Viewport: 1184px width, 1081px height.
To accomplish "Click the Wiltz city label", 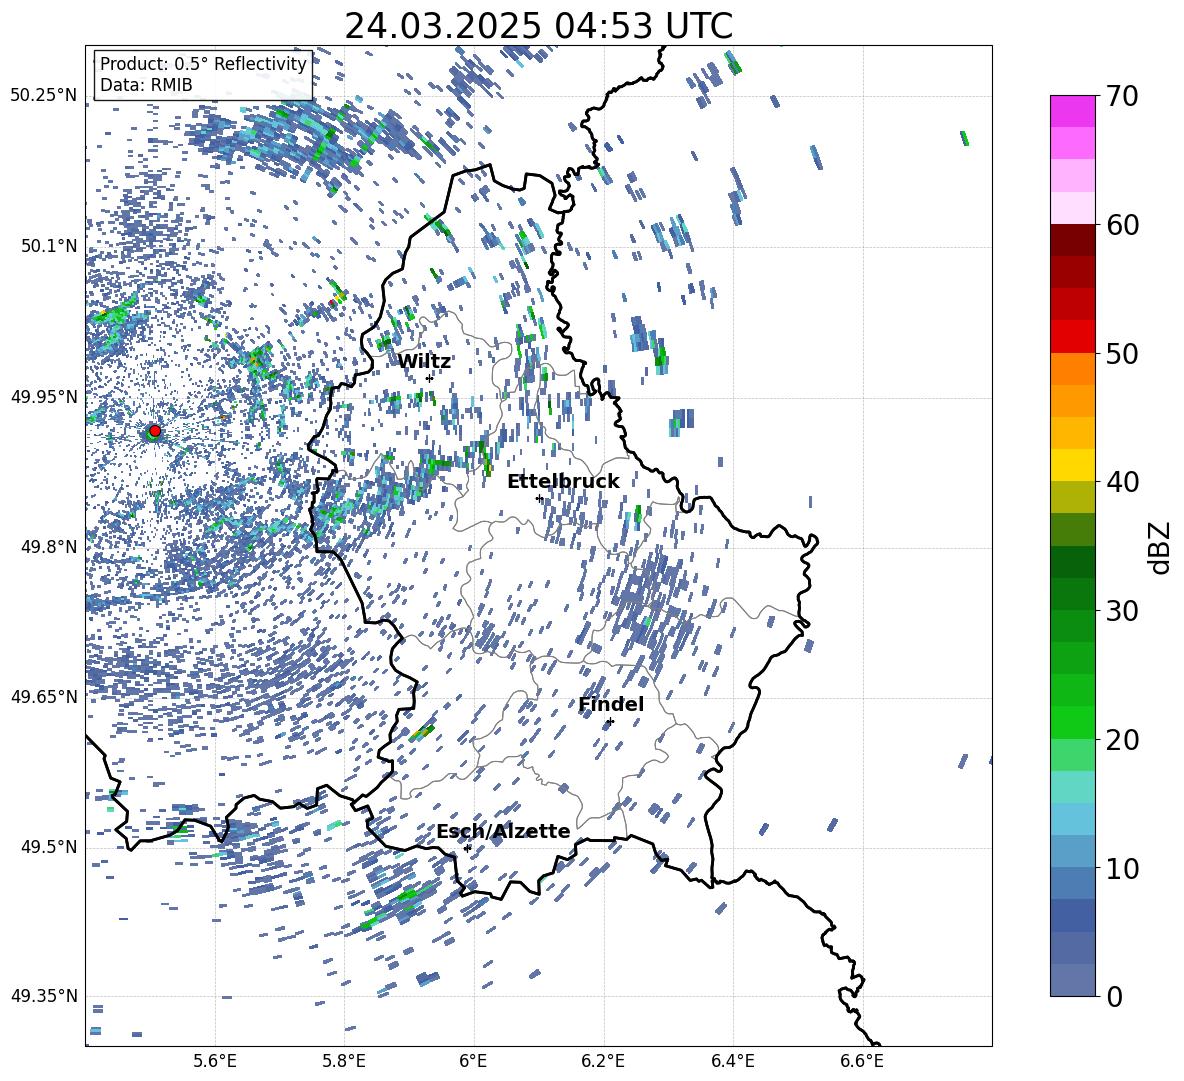I will pyautogui.click(x=424, y=362).
